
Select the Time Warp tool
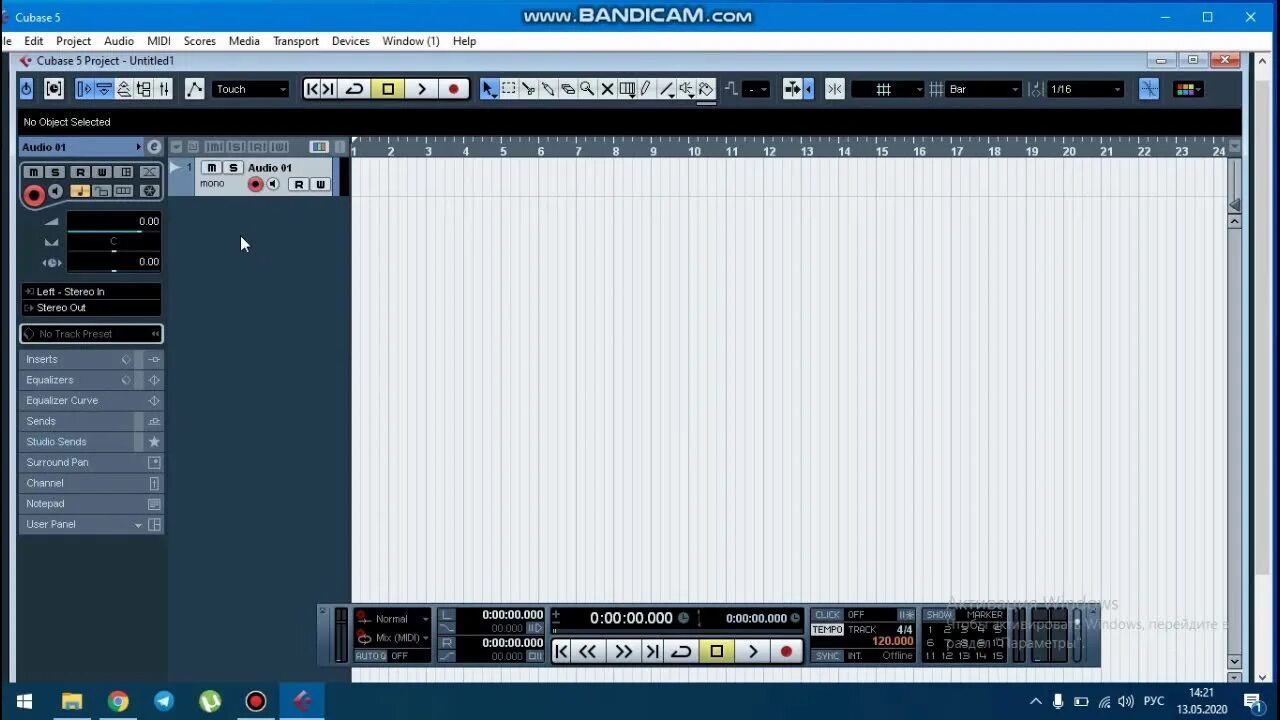point(627,89)
